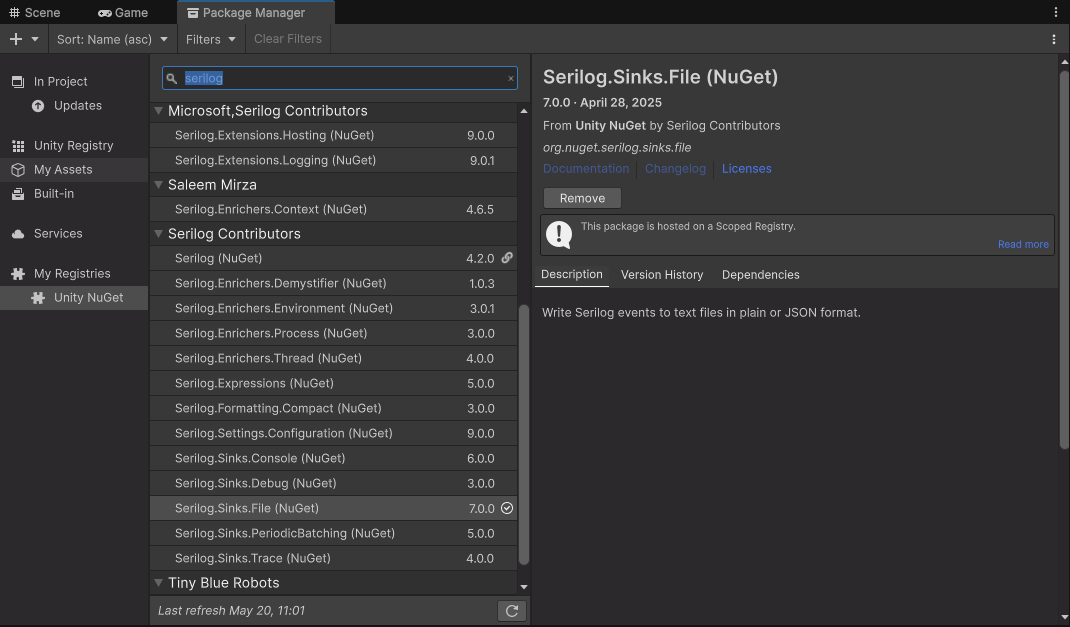Collapse the Serilog Contributors group
The height and width of the screenshot is (627, 1070).
pyautogui.click(x=159, y=234)
